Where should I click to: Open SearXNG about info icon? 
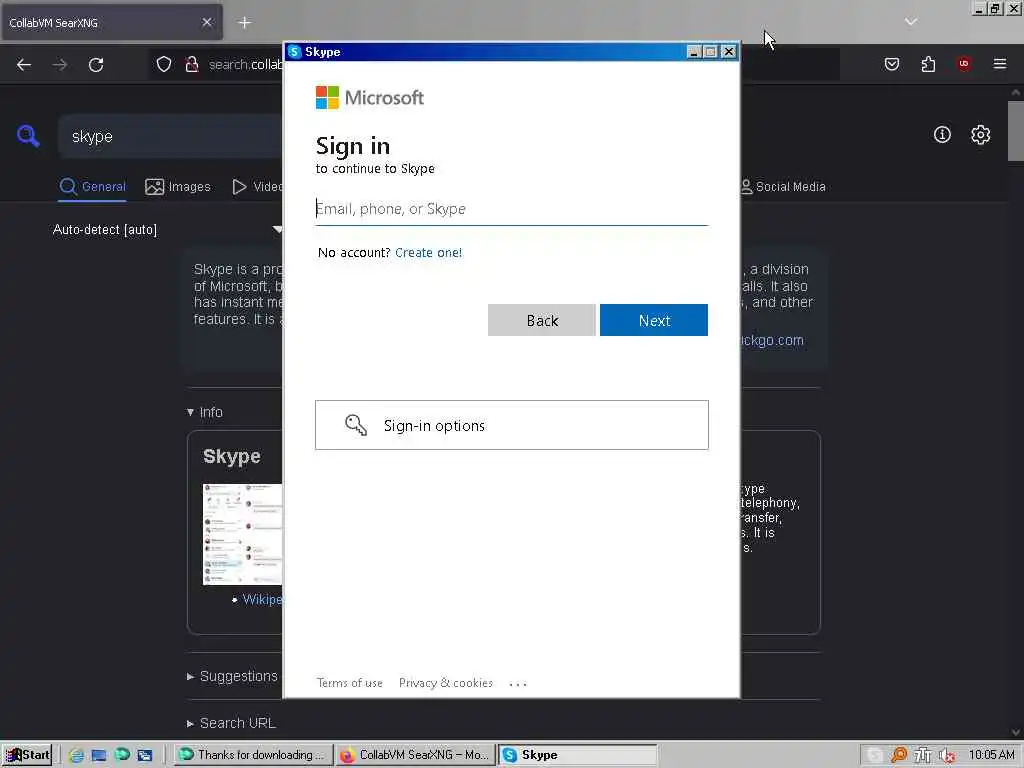(942, 135)
